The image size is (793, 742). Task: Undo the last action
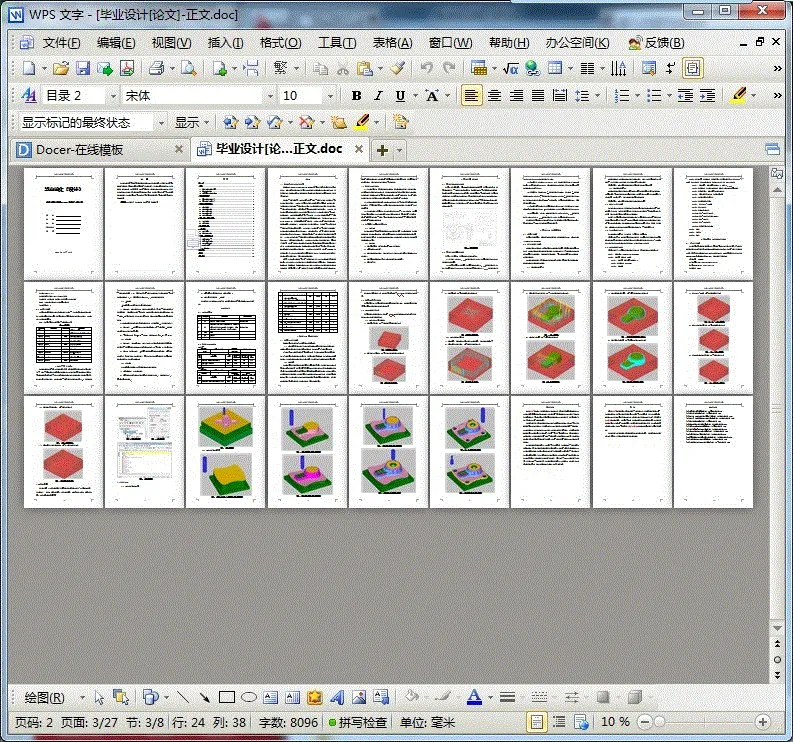tap(427, 68)
